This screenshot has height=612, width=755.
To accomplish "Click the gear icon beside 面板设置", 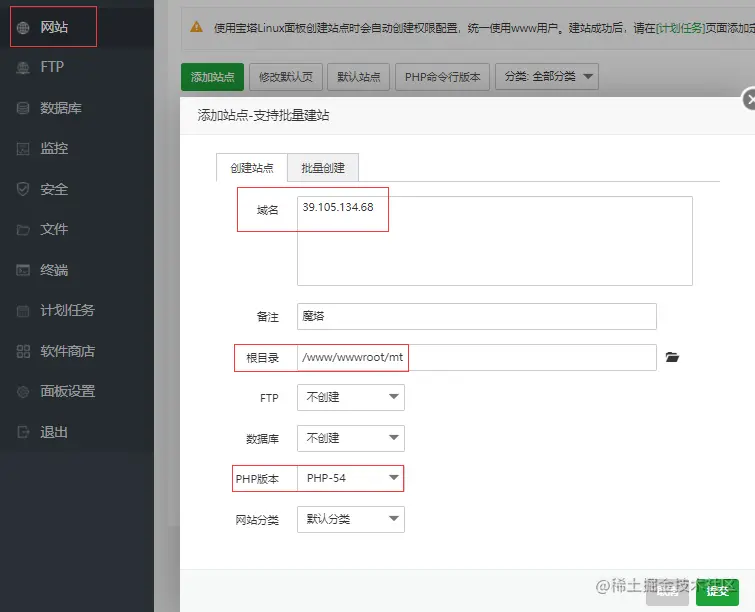I will [23, 392].
